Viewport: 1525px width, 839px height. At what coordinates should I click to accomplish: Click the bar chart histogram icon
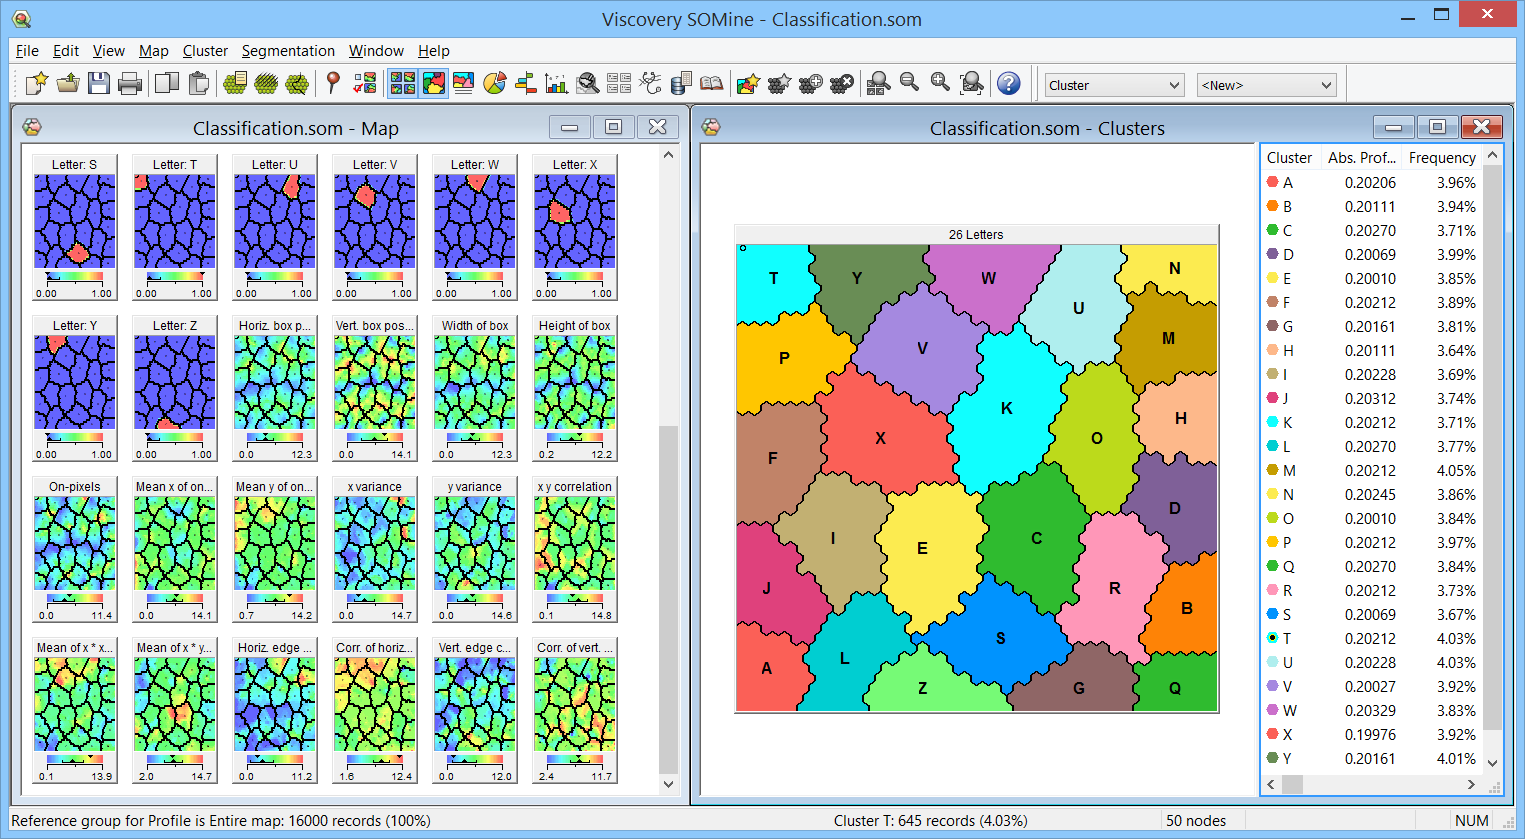(557, 84)
